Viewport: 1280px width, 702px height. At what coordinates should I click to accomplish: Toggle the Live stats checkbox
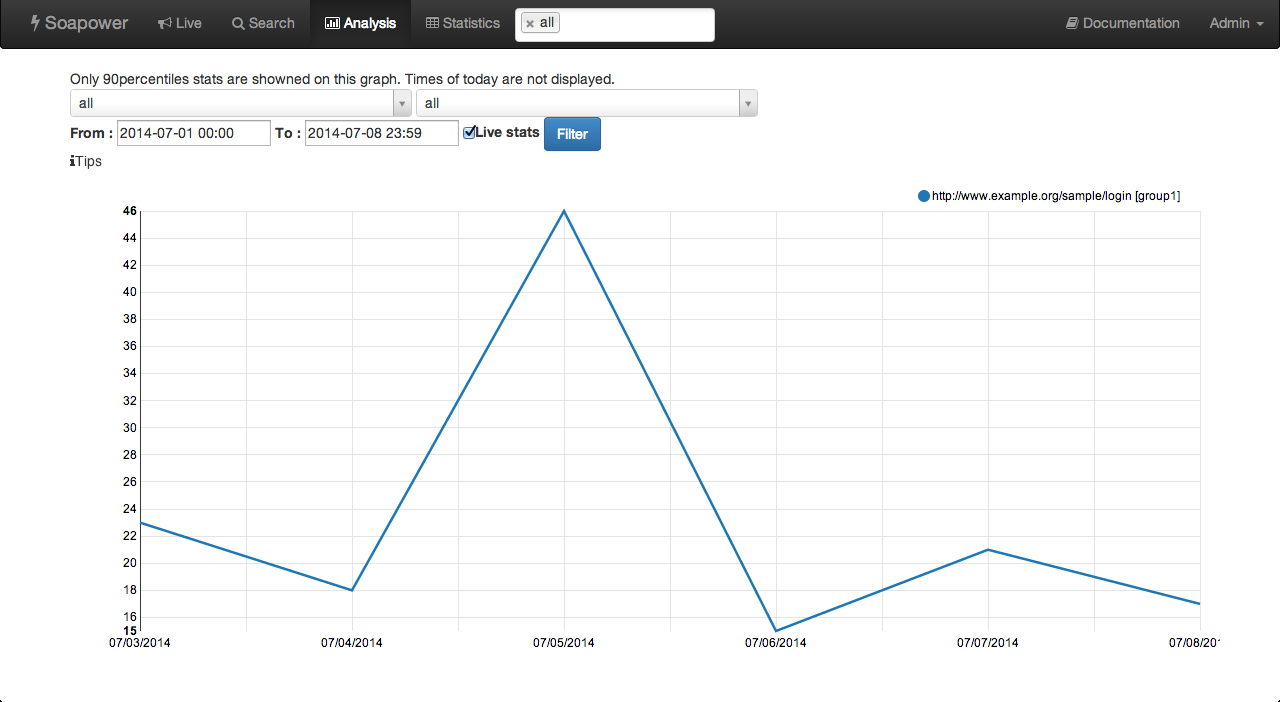tap(469, 132)
